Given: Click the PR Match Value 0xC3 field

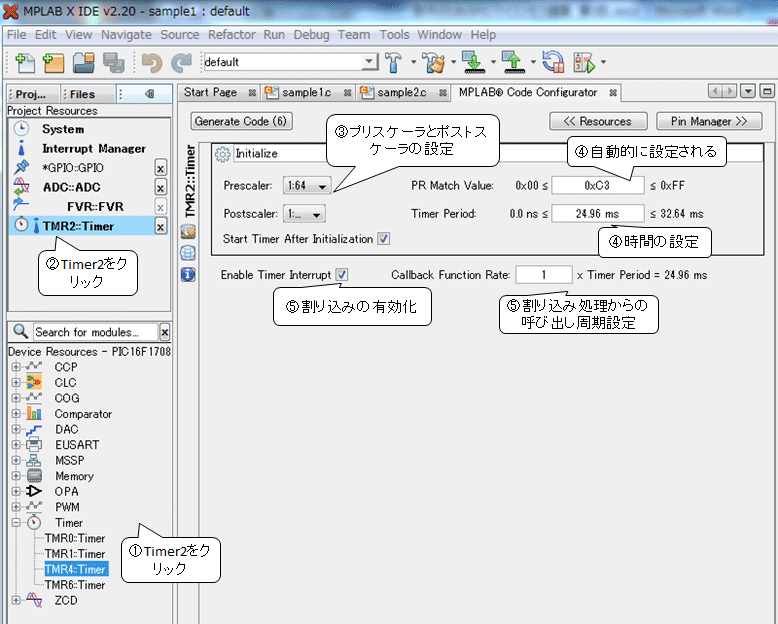Looking at the screenshot, I should click(597, 186).
